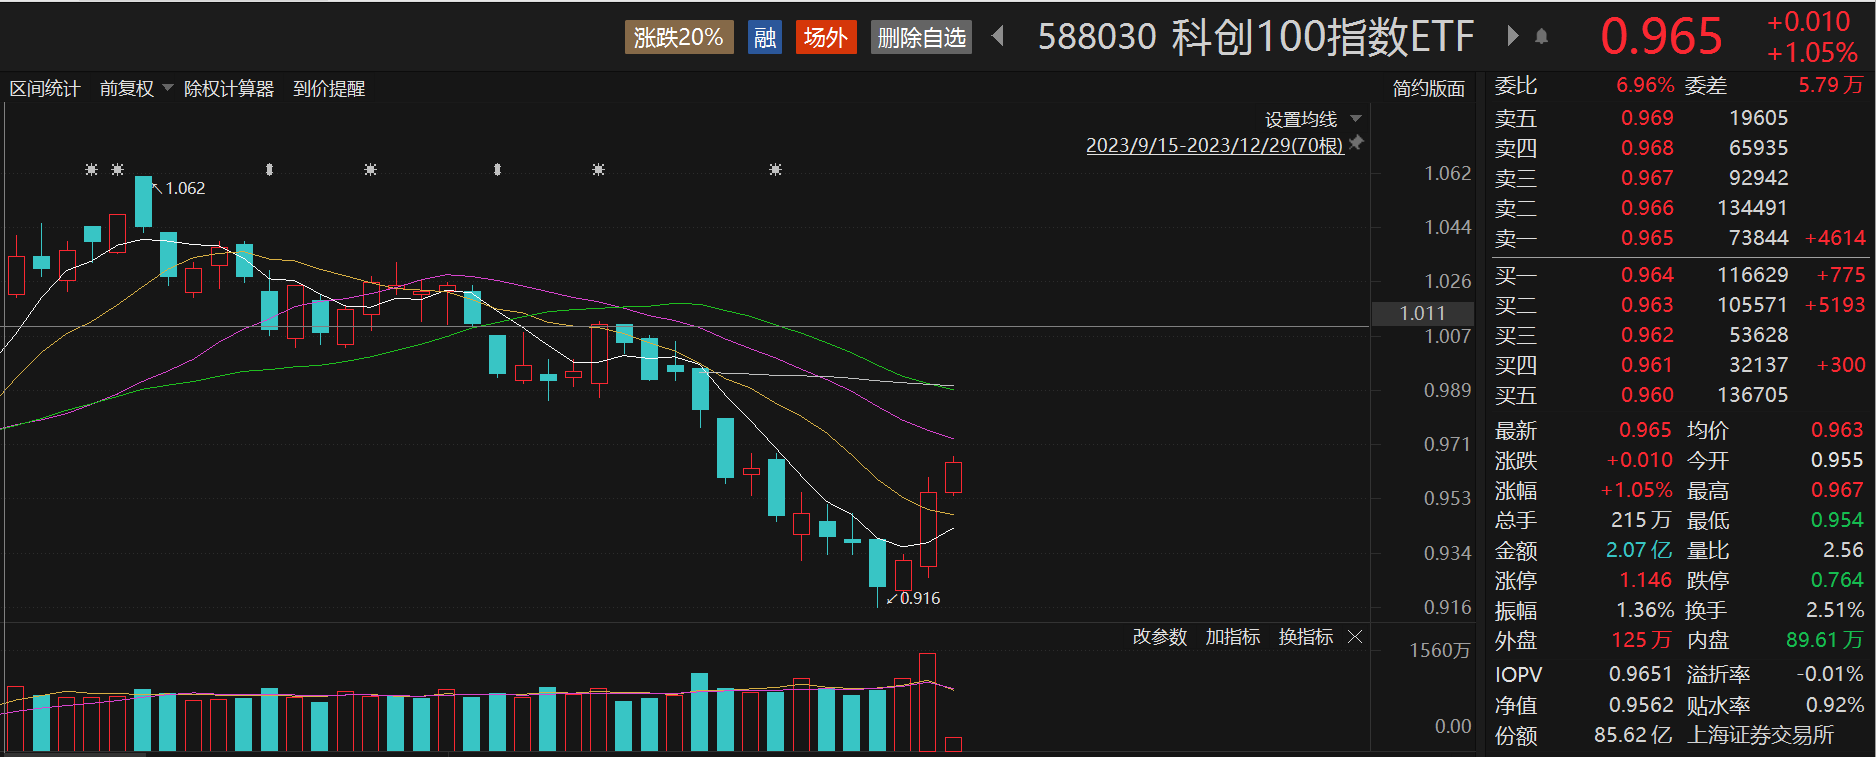This screenshot has height=757, width=1876.
Task: Click the next stock right arrow
Action: pos(1512,37)
